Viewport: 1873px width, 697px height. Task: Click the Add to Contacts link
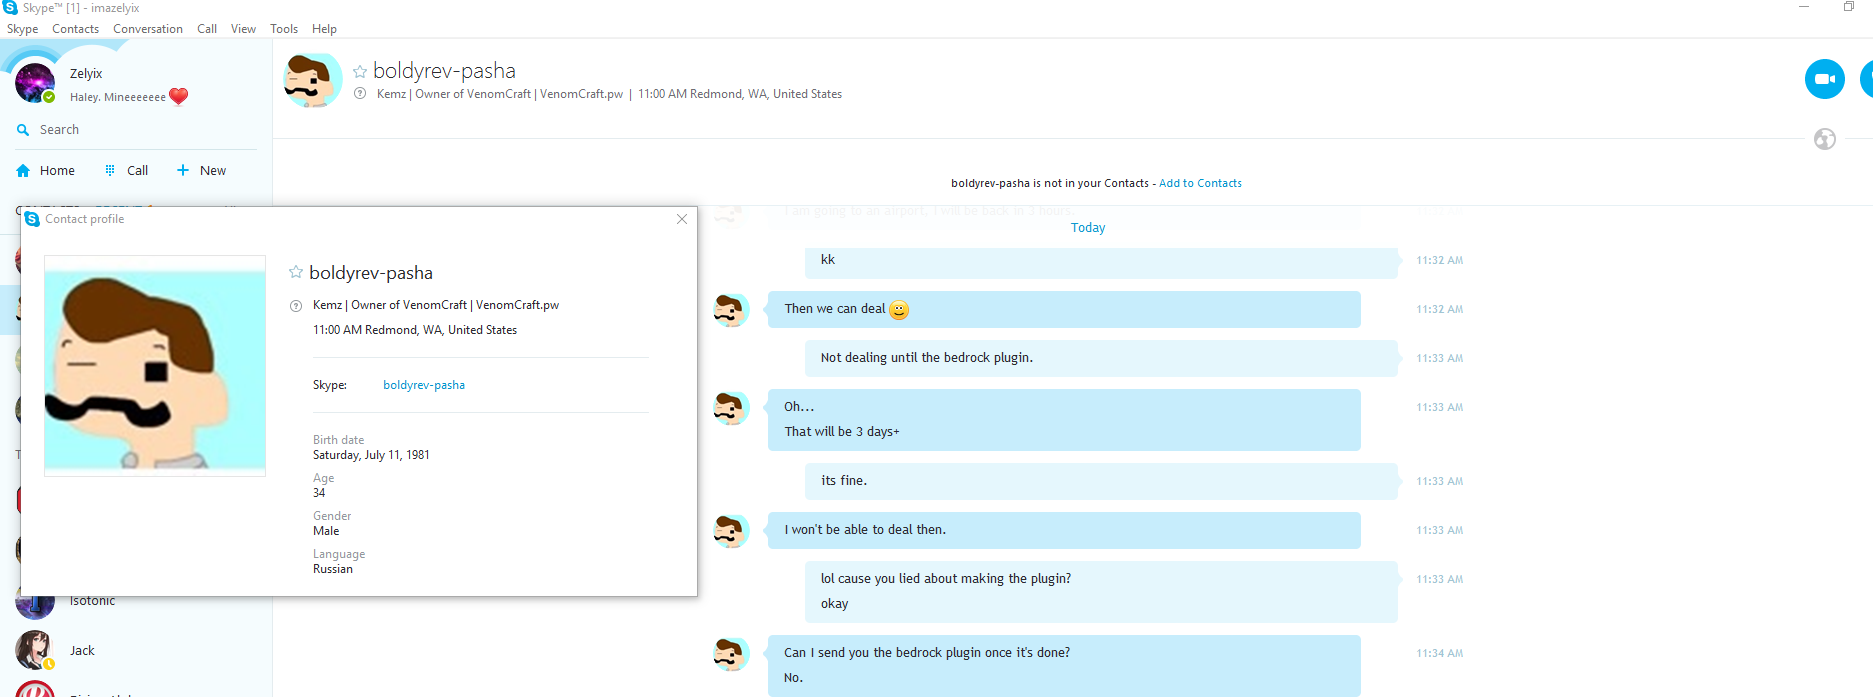pyautogui.click(x=1200, y=183)
